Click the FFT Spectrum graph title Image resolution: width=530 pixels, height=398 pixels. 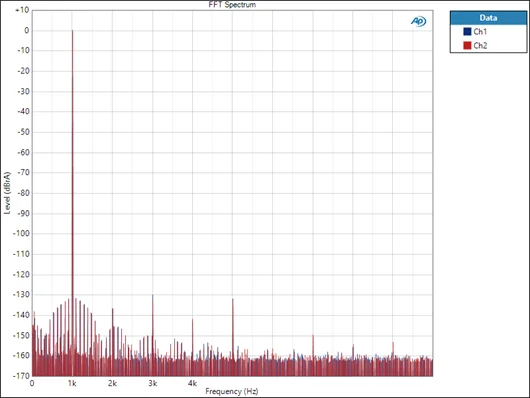(232, 5)
